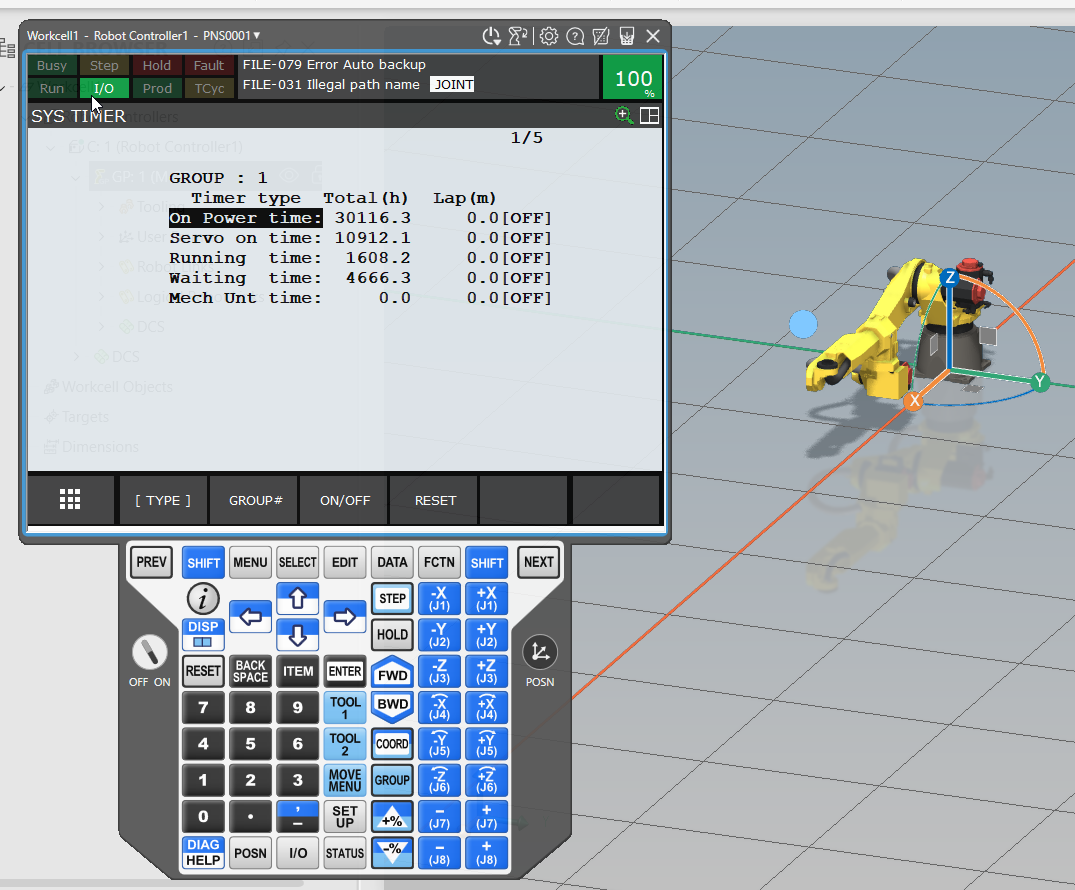The width and height of the screenshot is (1075, 890).
Task: Click the round POSN position icon above the POSN label
Action: [x=540, y=651]
